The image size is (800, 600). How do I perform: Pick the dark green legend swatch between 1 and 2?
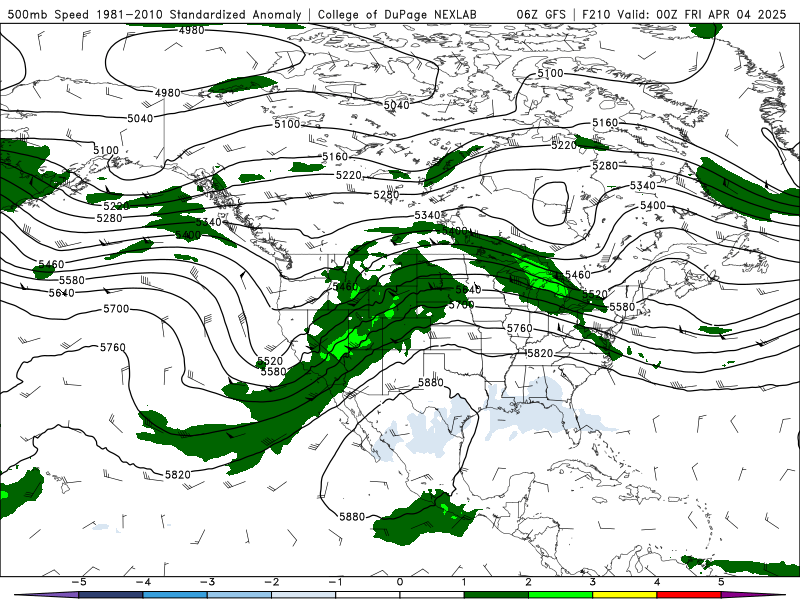click(x=496, y=595)
